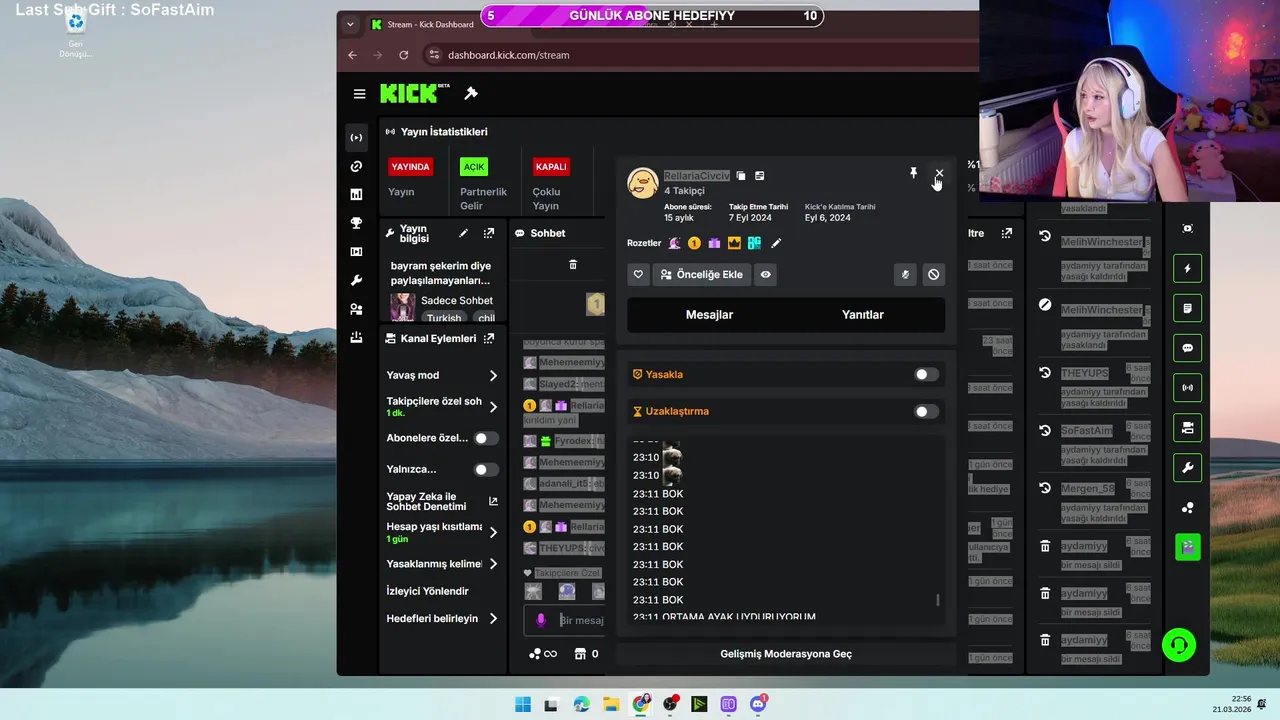Viewport: 1280px width, 720px height.
Task: Click Gelişmiş Moderasyona Geç button
Action: point(786,654)
